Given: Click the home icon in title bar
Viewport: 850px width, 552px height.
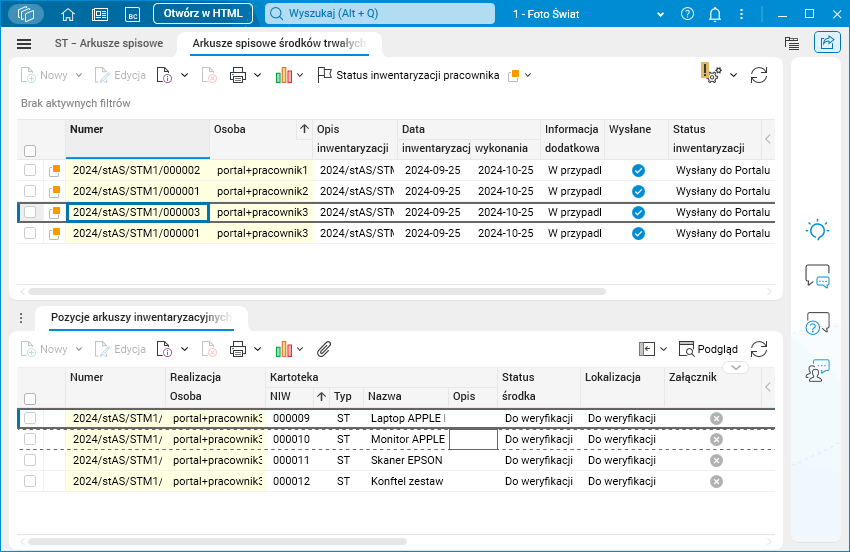Looking at the screenshot, I should (68, 14).
